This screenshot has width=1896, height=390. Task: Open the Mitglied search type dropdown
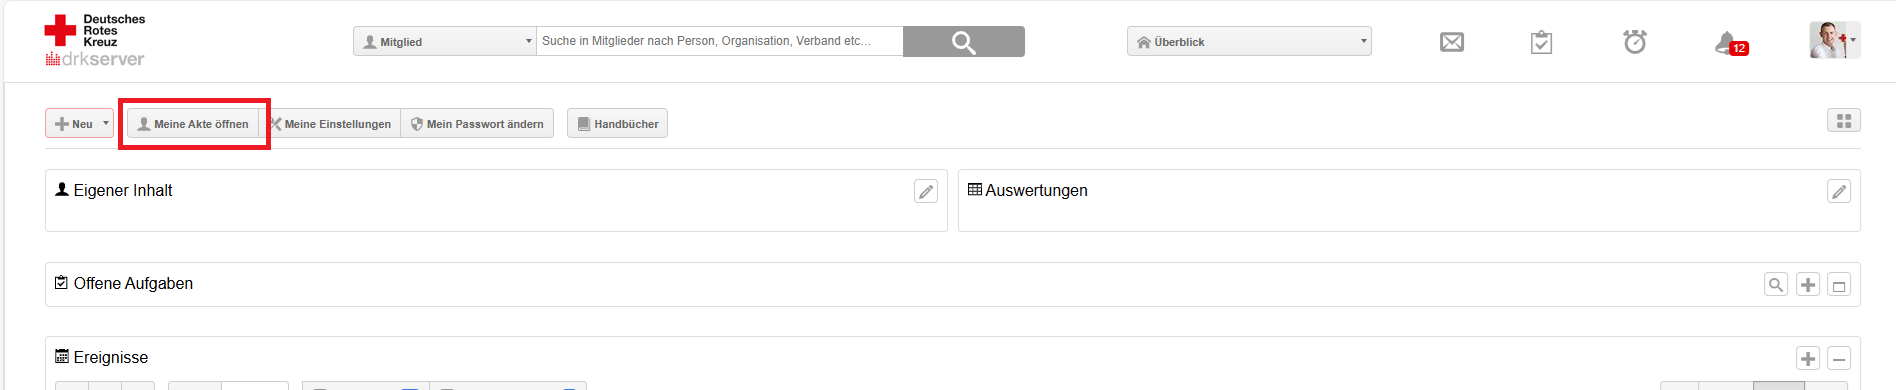(445, 42)
